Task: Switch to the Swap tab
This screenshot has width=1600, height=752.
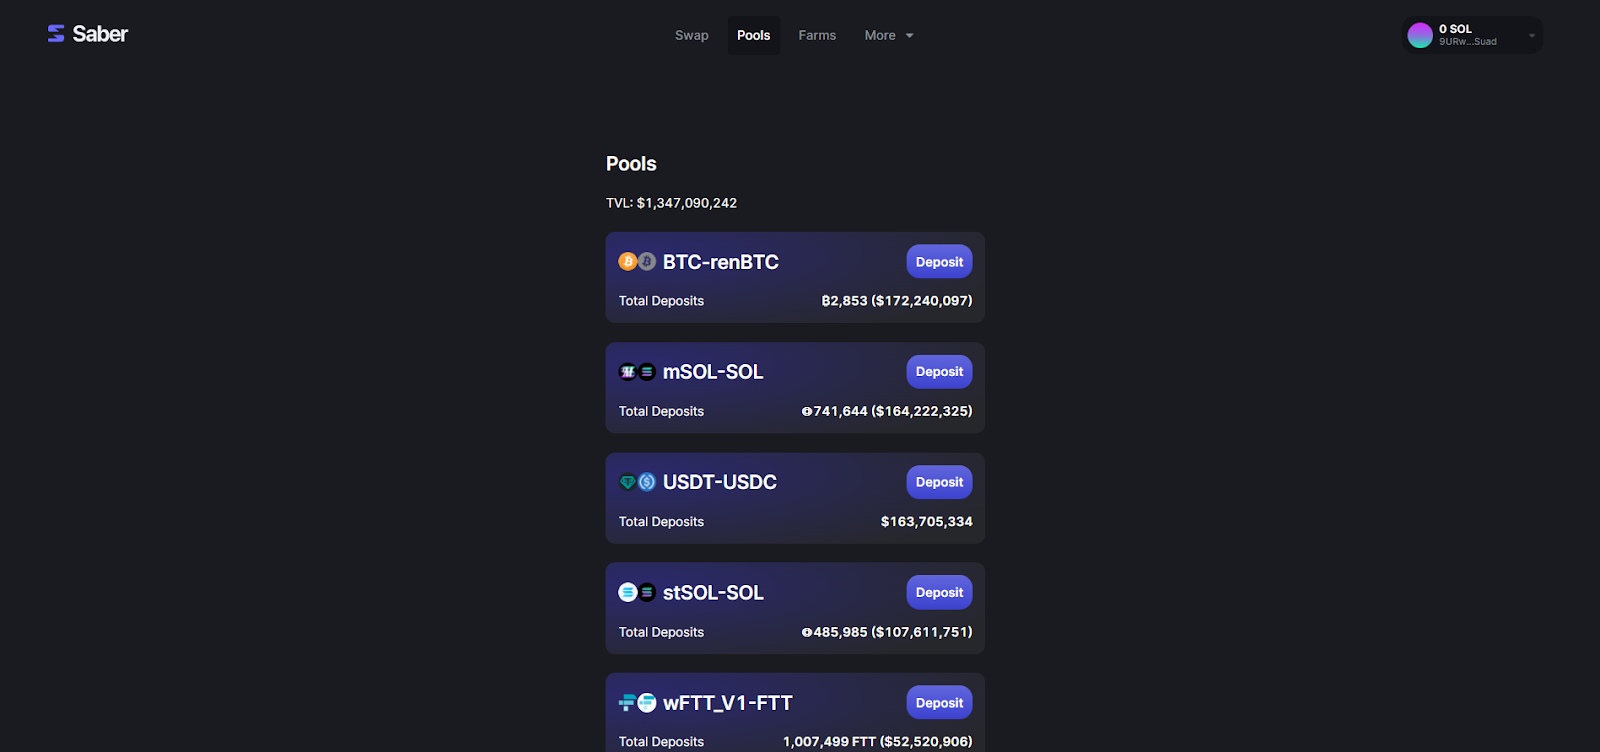Action: click(x=691, y=35)
